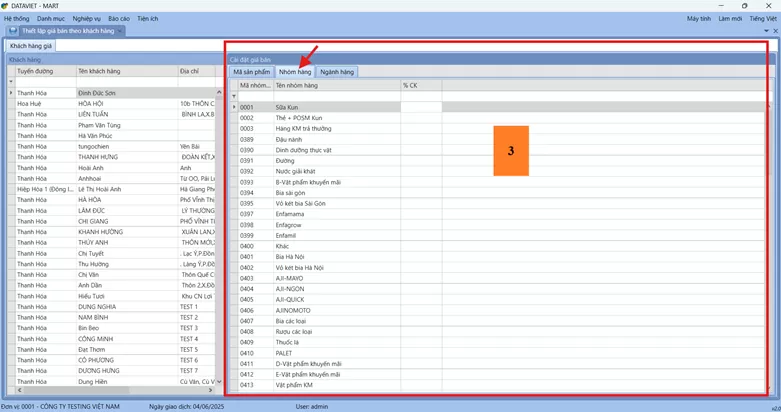Image resolution: width=781 pixels, height=412 pixels.
Task: Sort by Tên khách hàng column header
Action: point(127,71)
